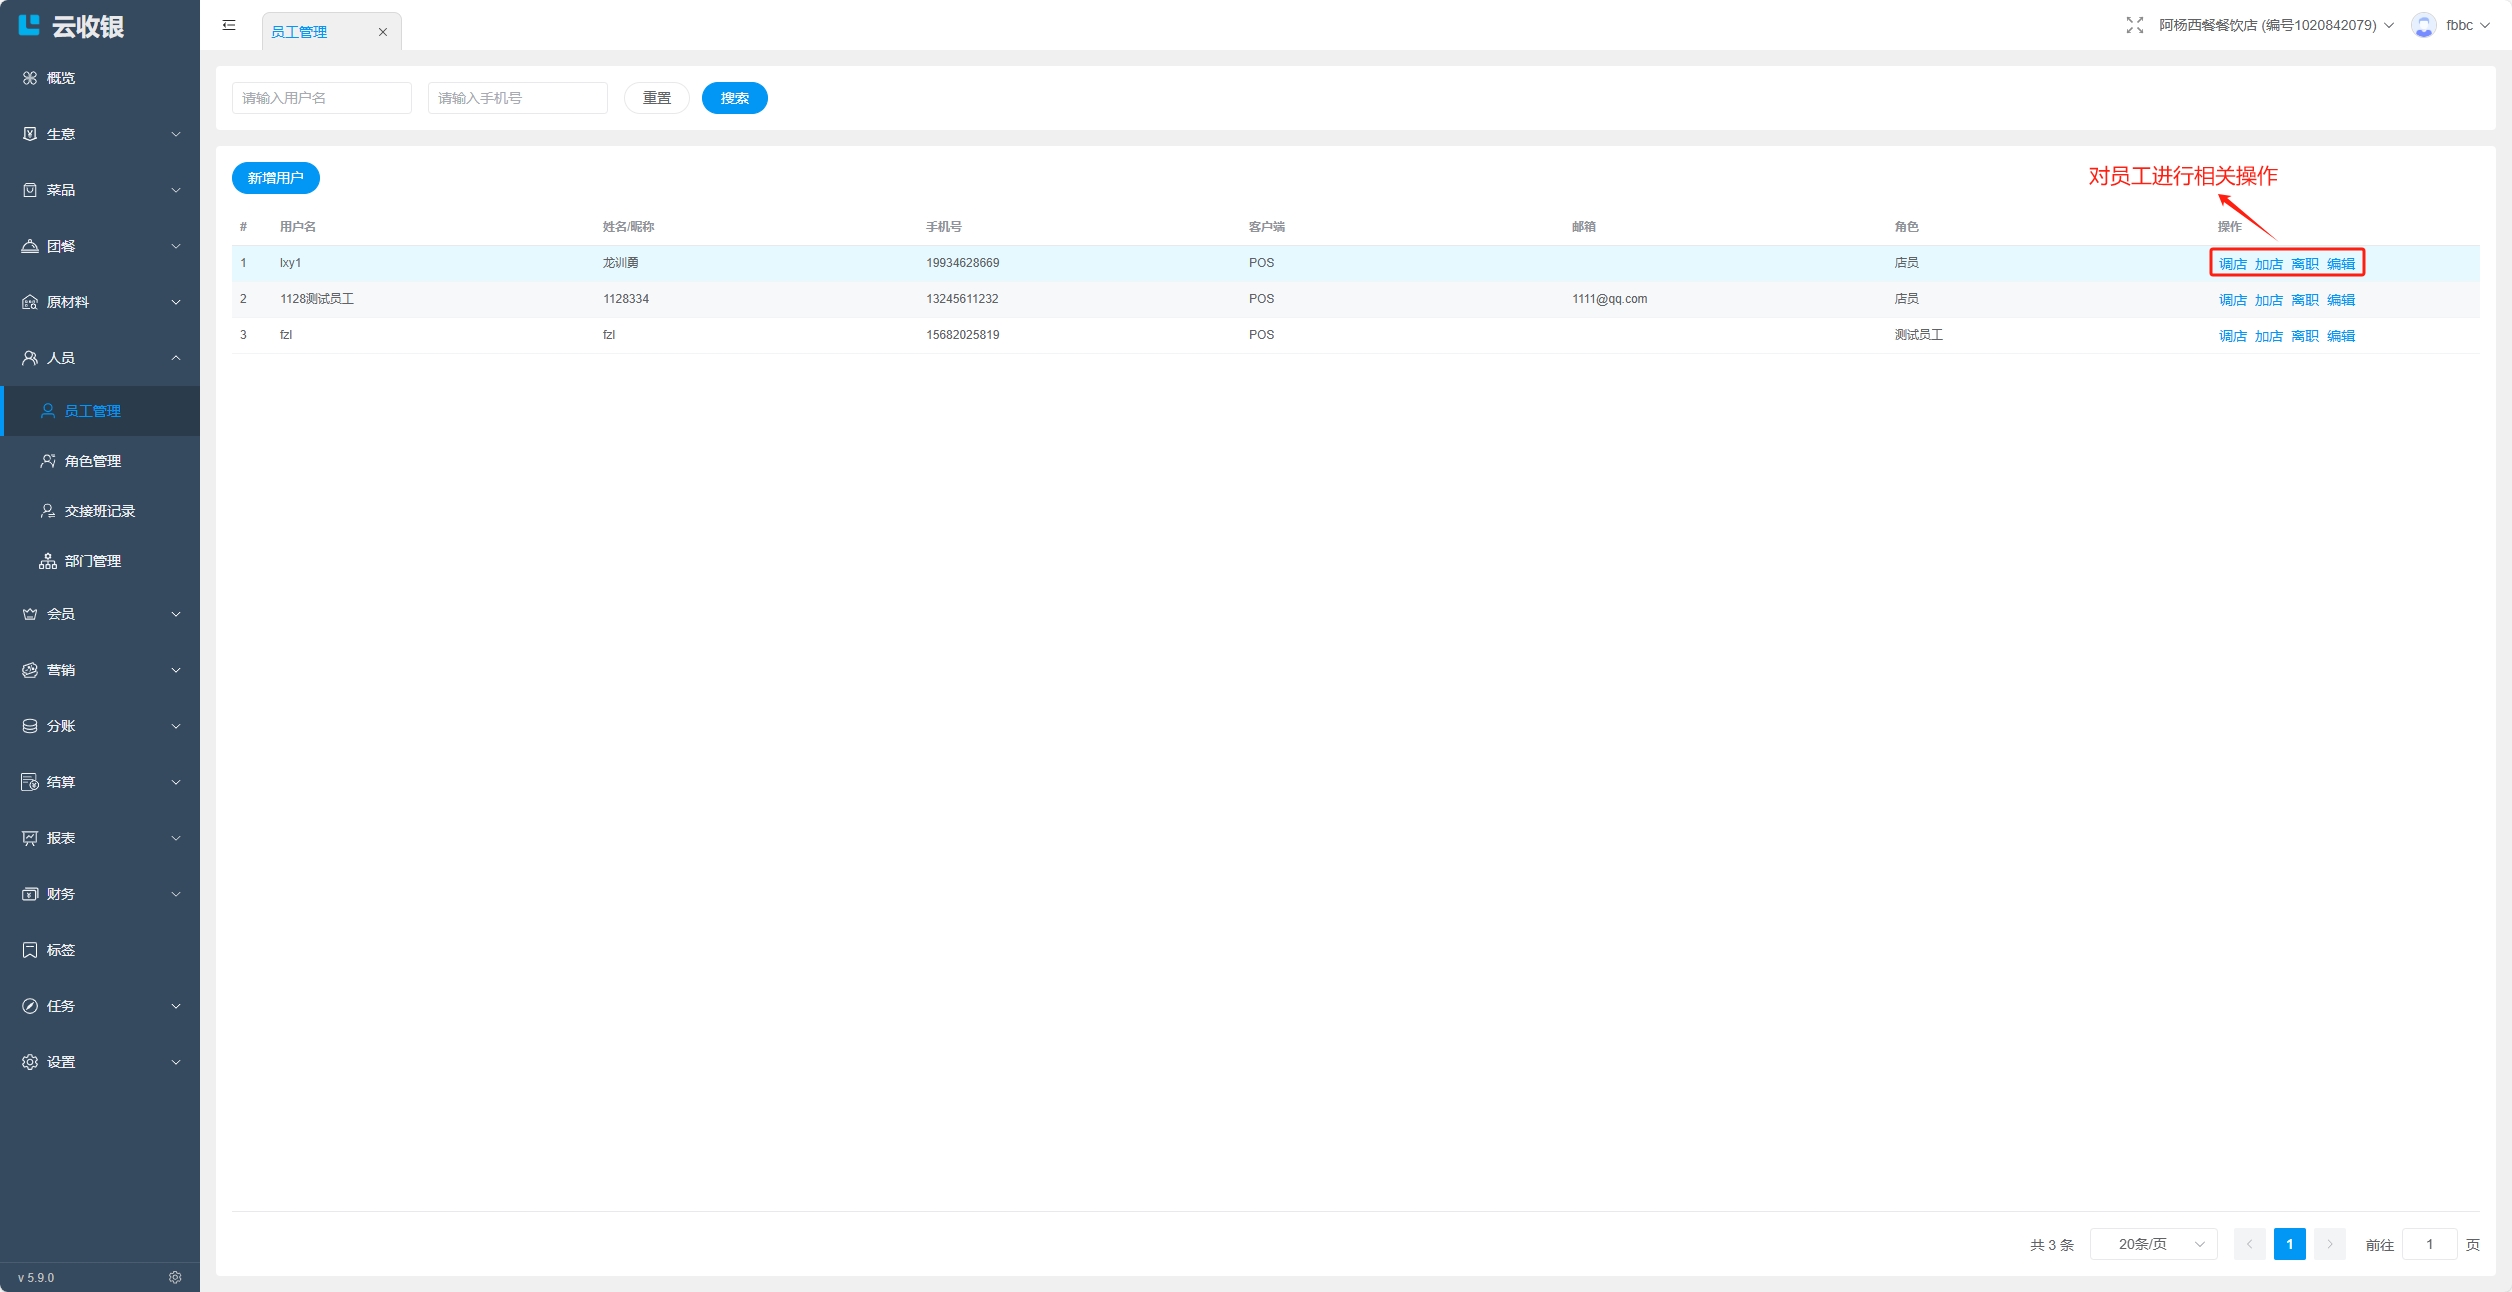Open the 标签 tags page
The height and width of the screenshot is (1292, 2512).
[x=60, y=950]
